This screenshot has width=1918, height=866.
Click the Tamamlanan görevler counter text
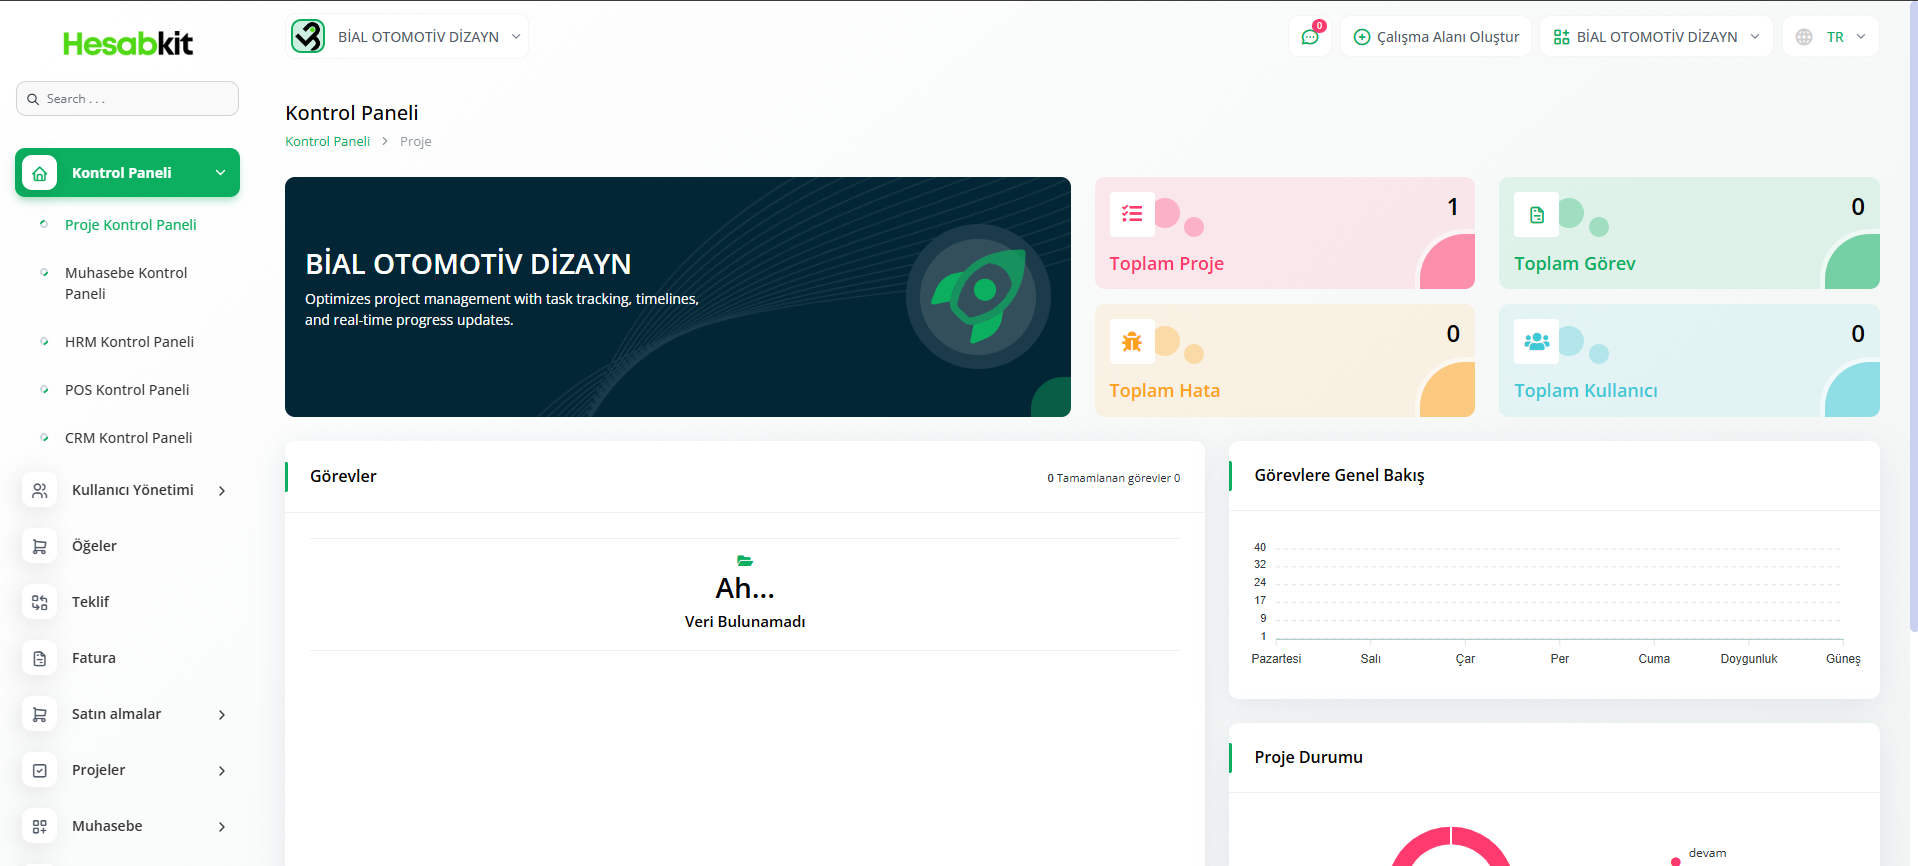coord(1113,478)
